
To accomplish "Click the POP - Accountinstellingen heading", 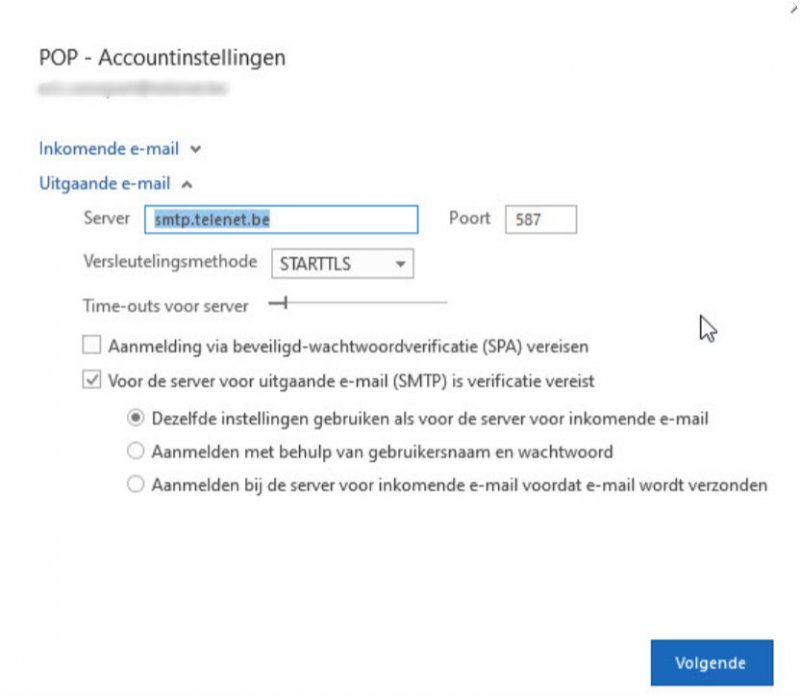I will pyautogui.click(x=162, y=58).
